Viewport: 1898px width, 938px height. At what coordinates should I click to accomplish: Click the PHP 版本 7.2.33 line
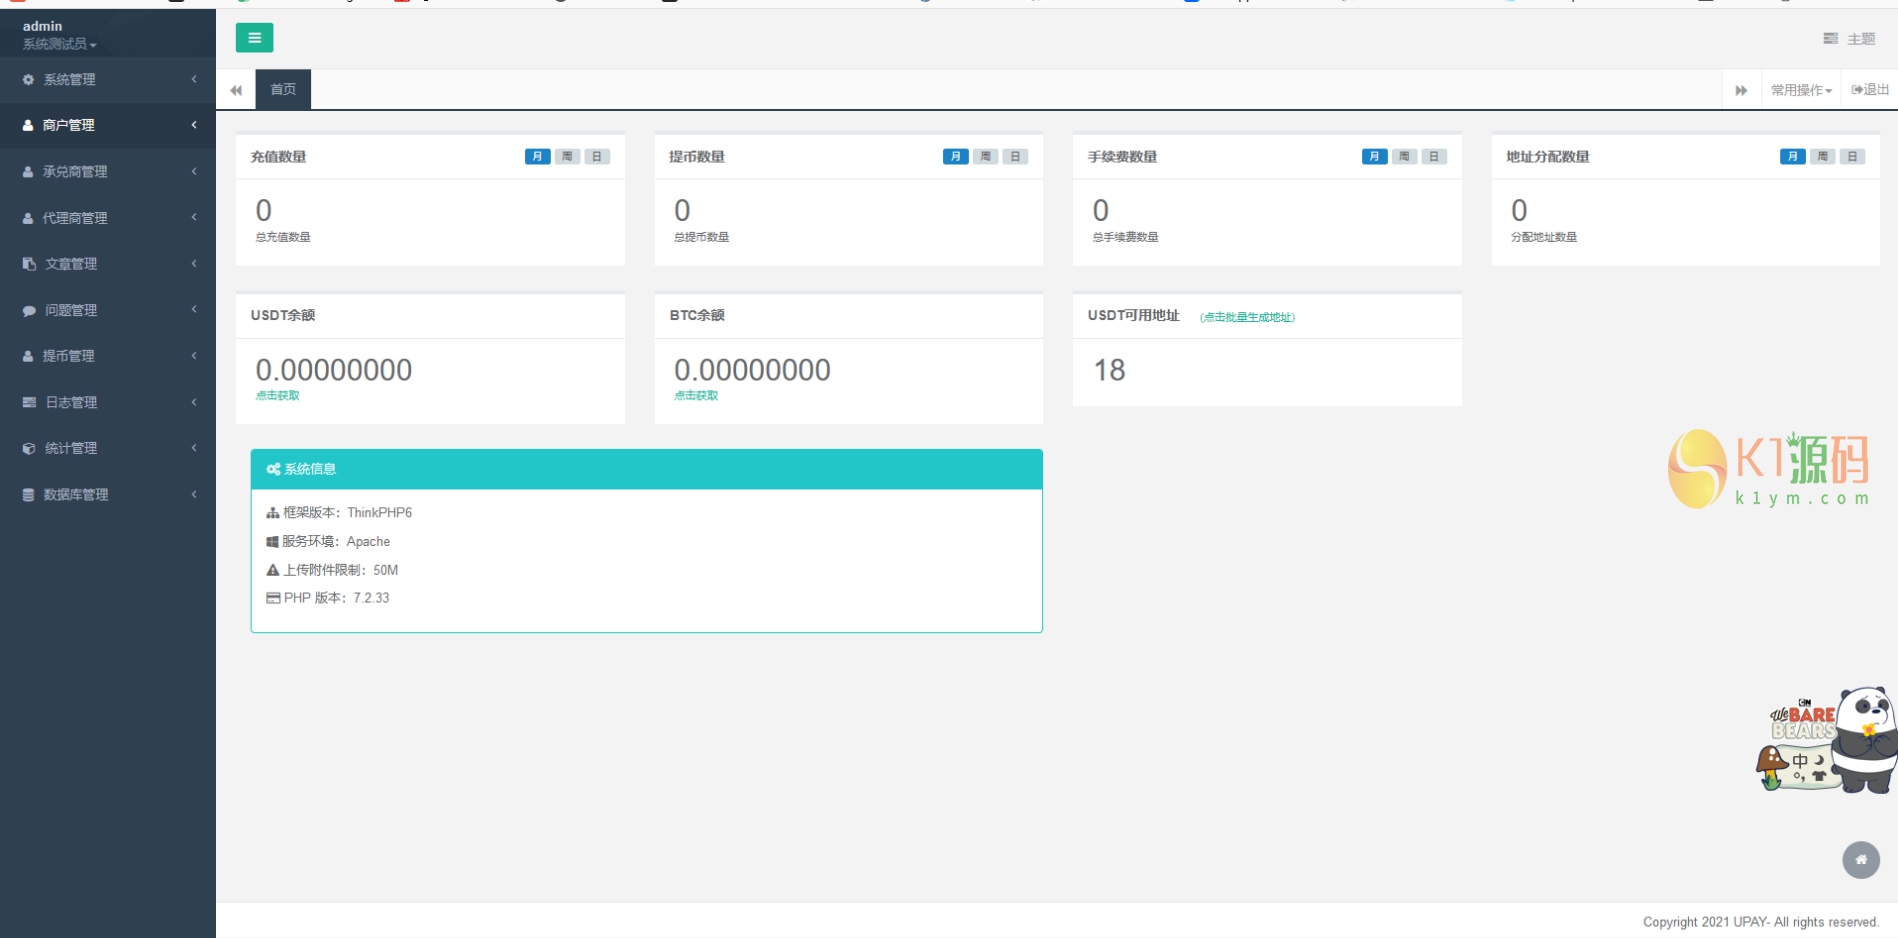[328, 598]
